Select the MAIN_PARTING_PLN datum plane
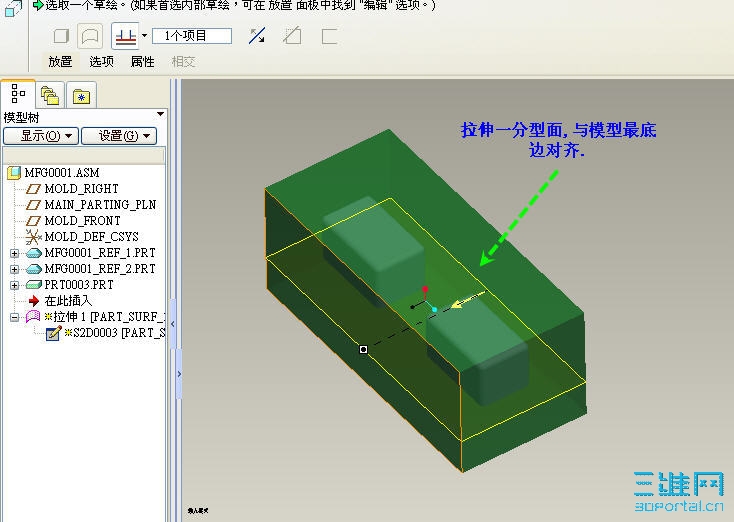Viewport: 734px width, 522px height. click(100, 205)
